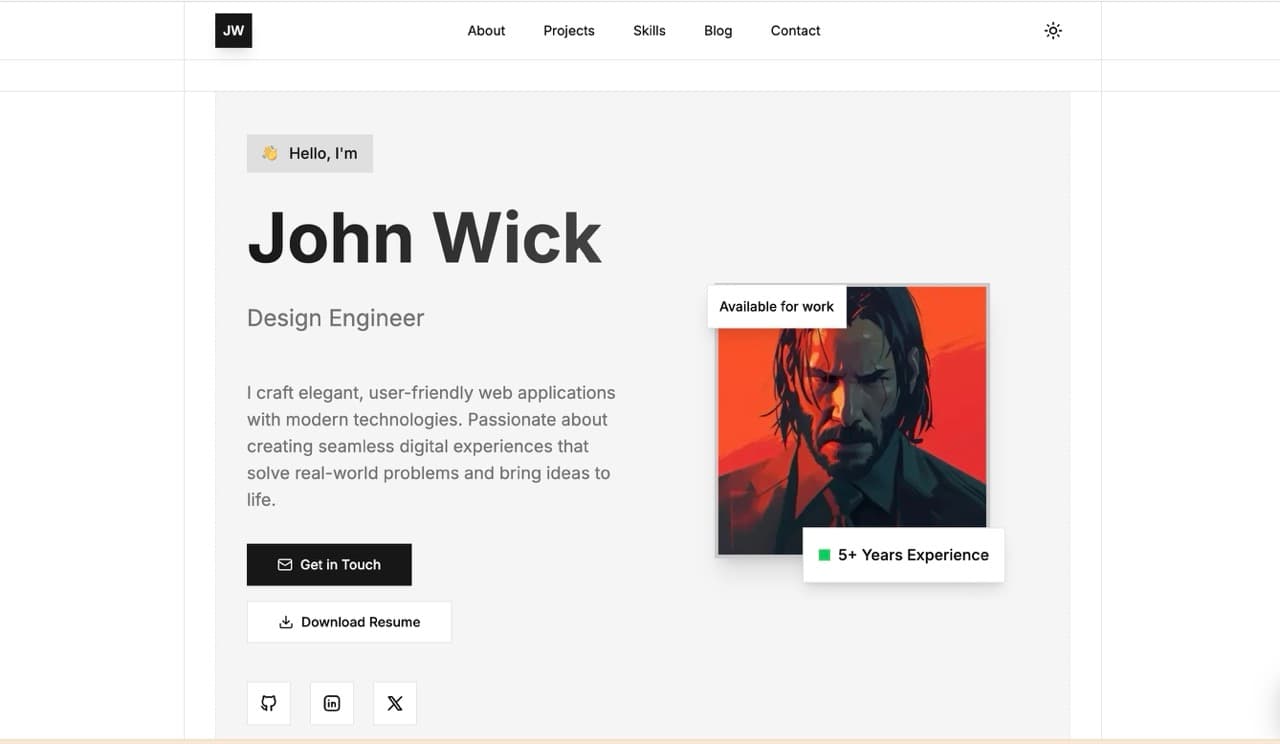Navigate to the Contact section

click(x=795, y=30)
